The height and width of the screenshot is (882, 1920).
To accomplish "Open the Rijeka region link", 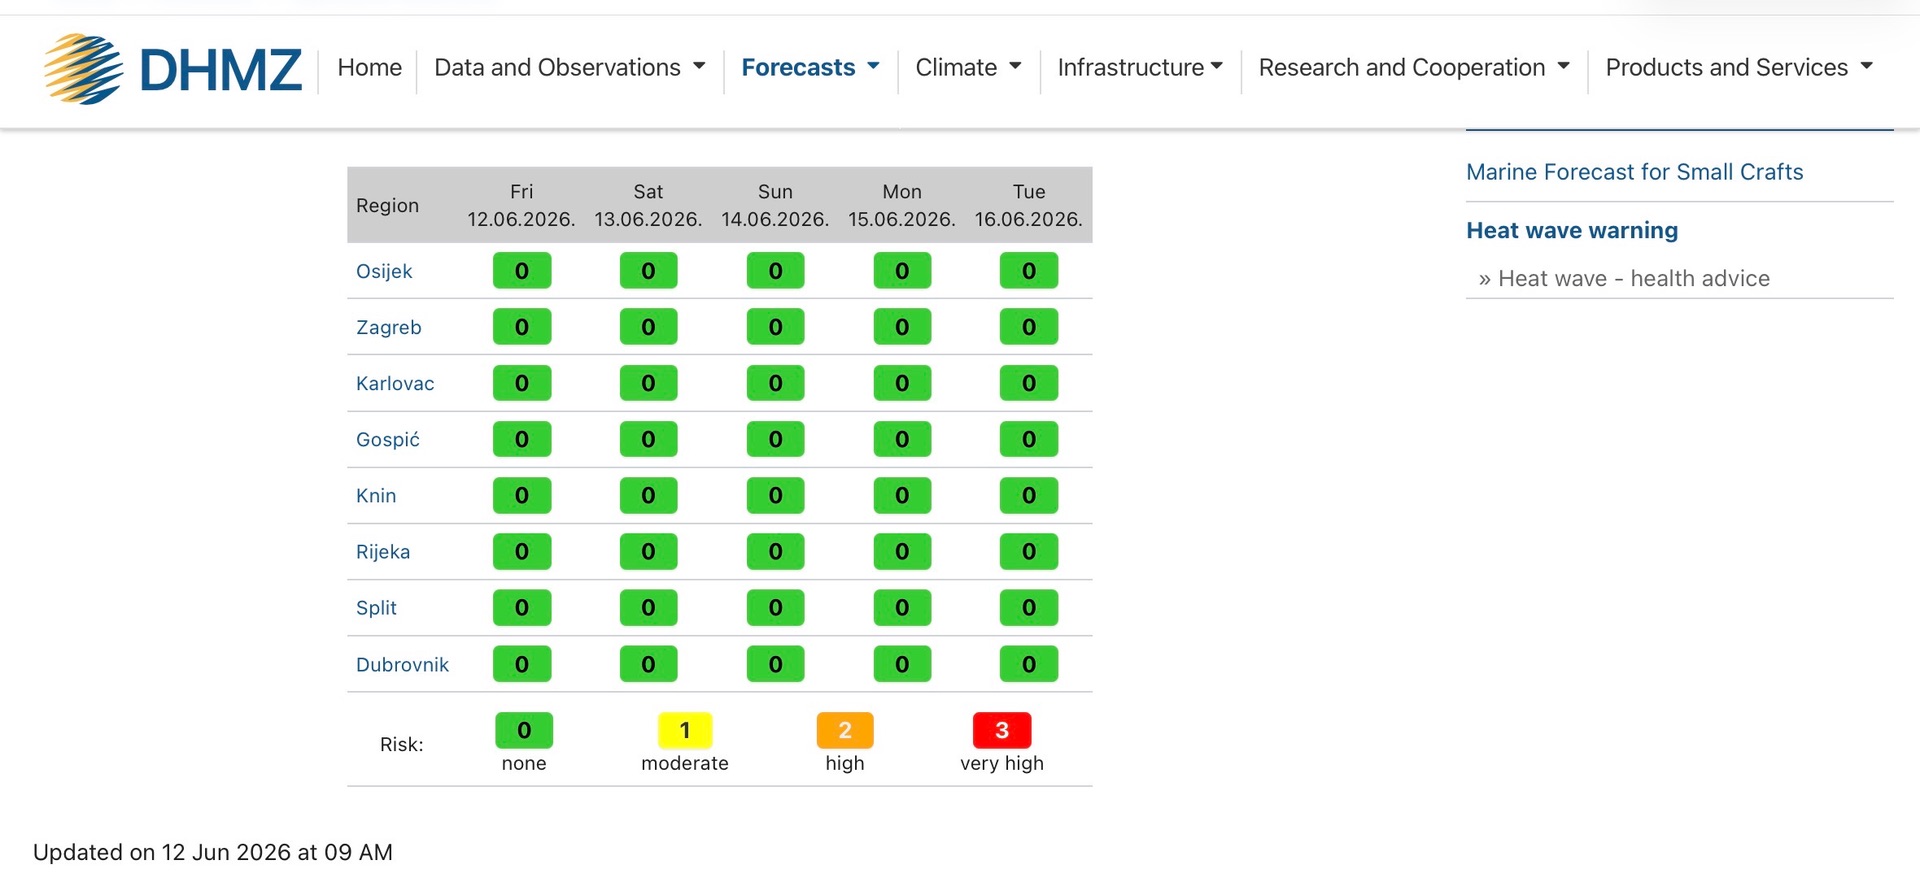I will coord(383,551).
